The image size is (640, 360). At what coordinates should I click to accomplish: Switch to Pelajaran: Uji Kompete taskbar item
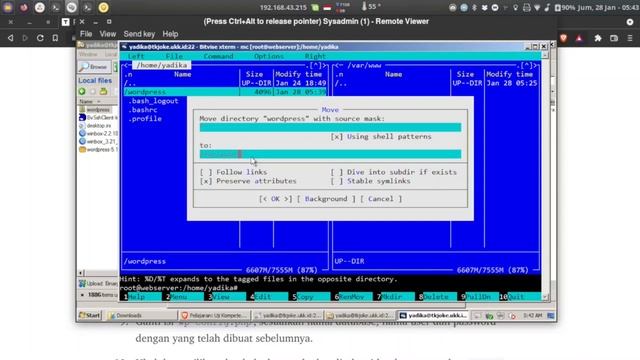pyautogui.click(x=215, y=316)
